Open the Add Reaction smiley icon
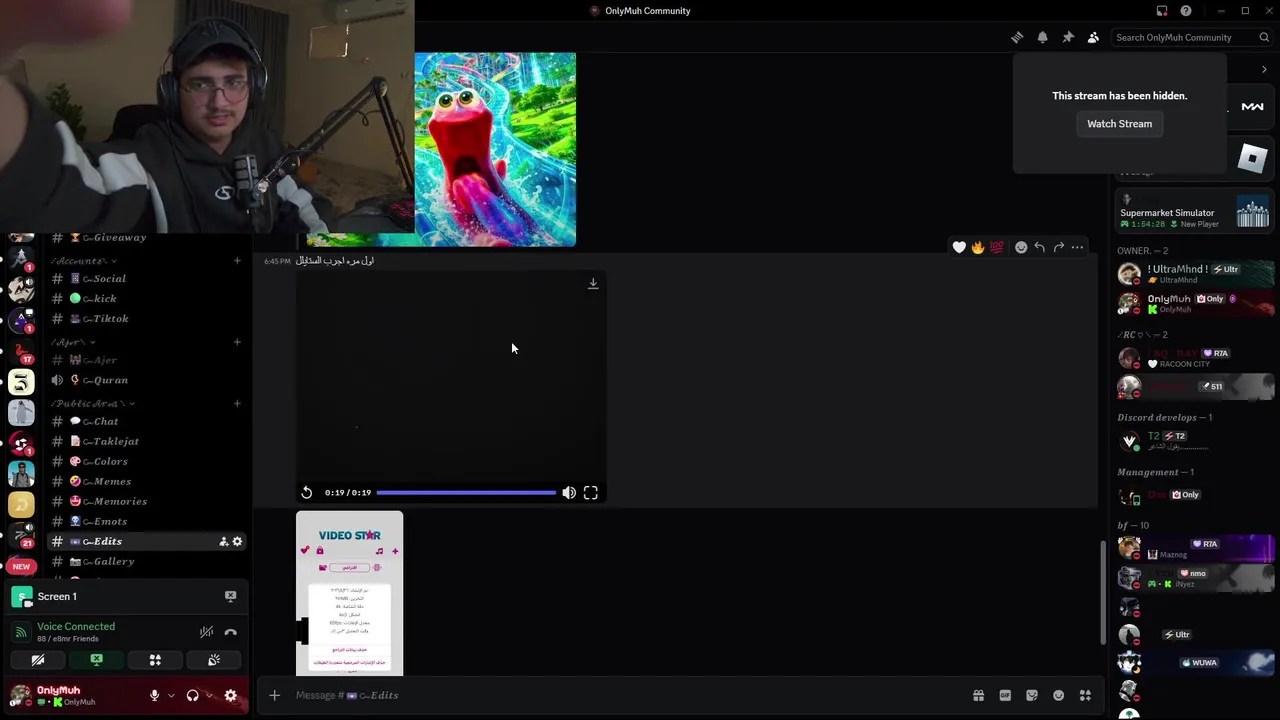The image size is (1280, 720). click(x=1021, y=247)
